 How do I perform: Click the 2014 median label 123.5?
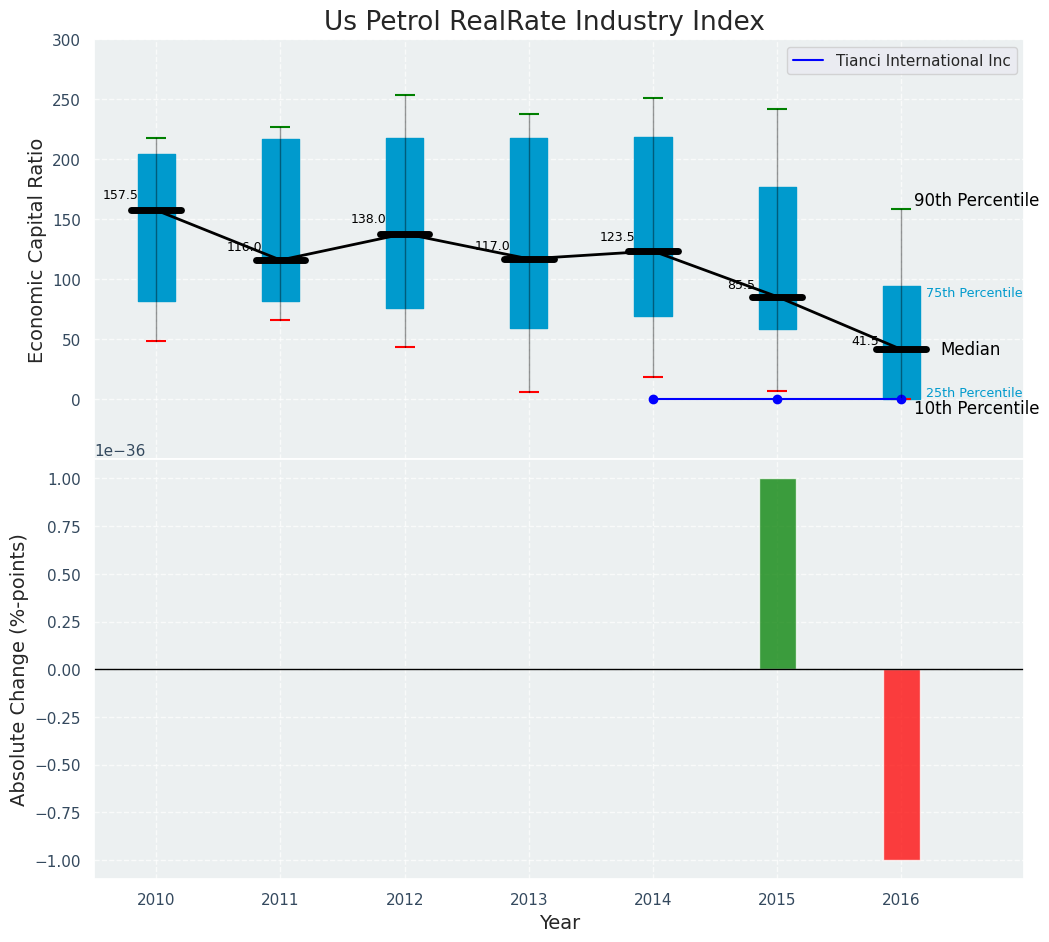(x=617, y=237)
